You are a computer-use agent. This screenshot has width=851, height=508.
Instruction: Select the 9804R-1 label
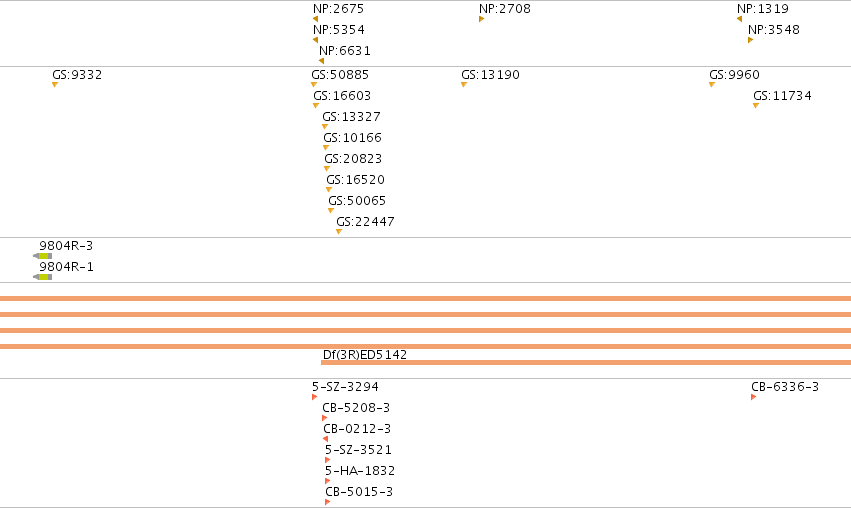pyautogui.click(x=66, y=267)
